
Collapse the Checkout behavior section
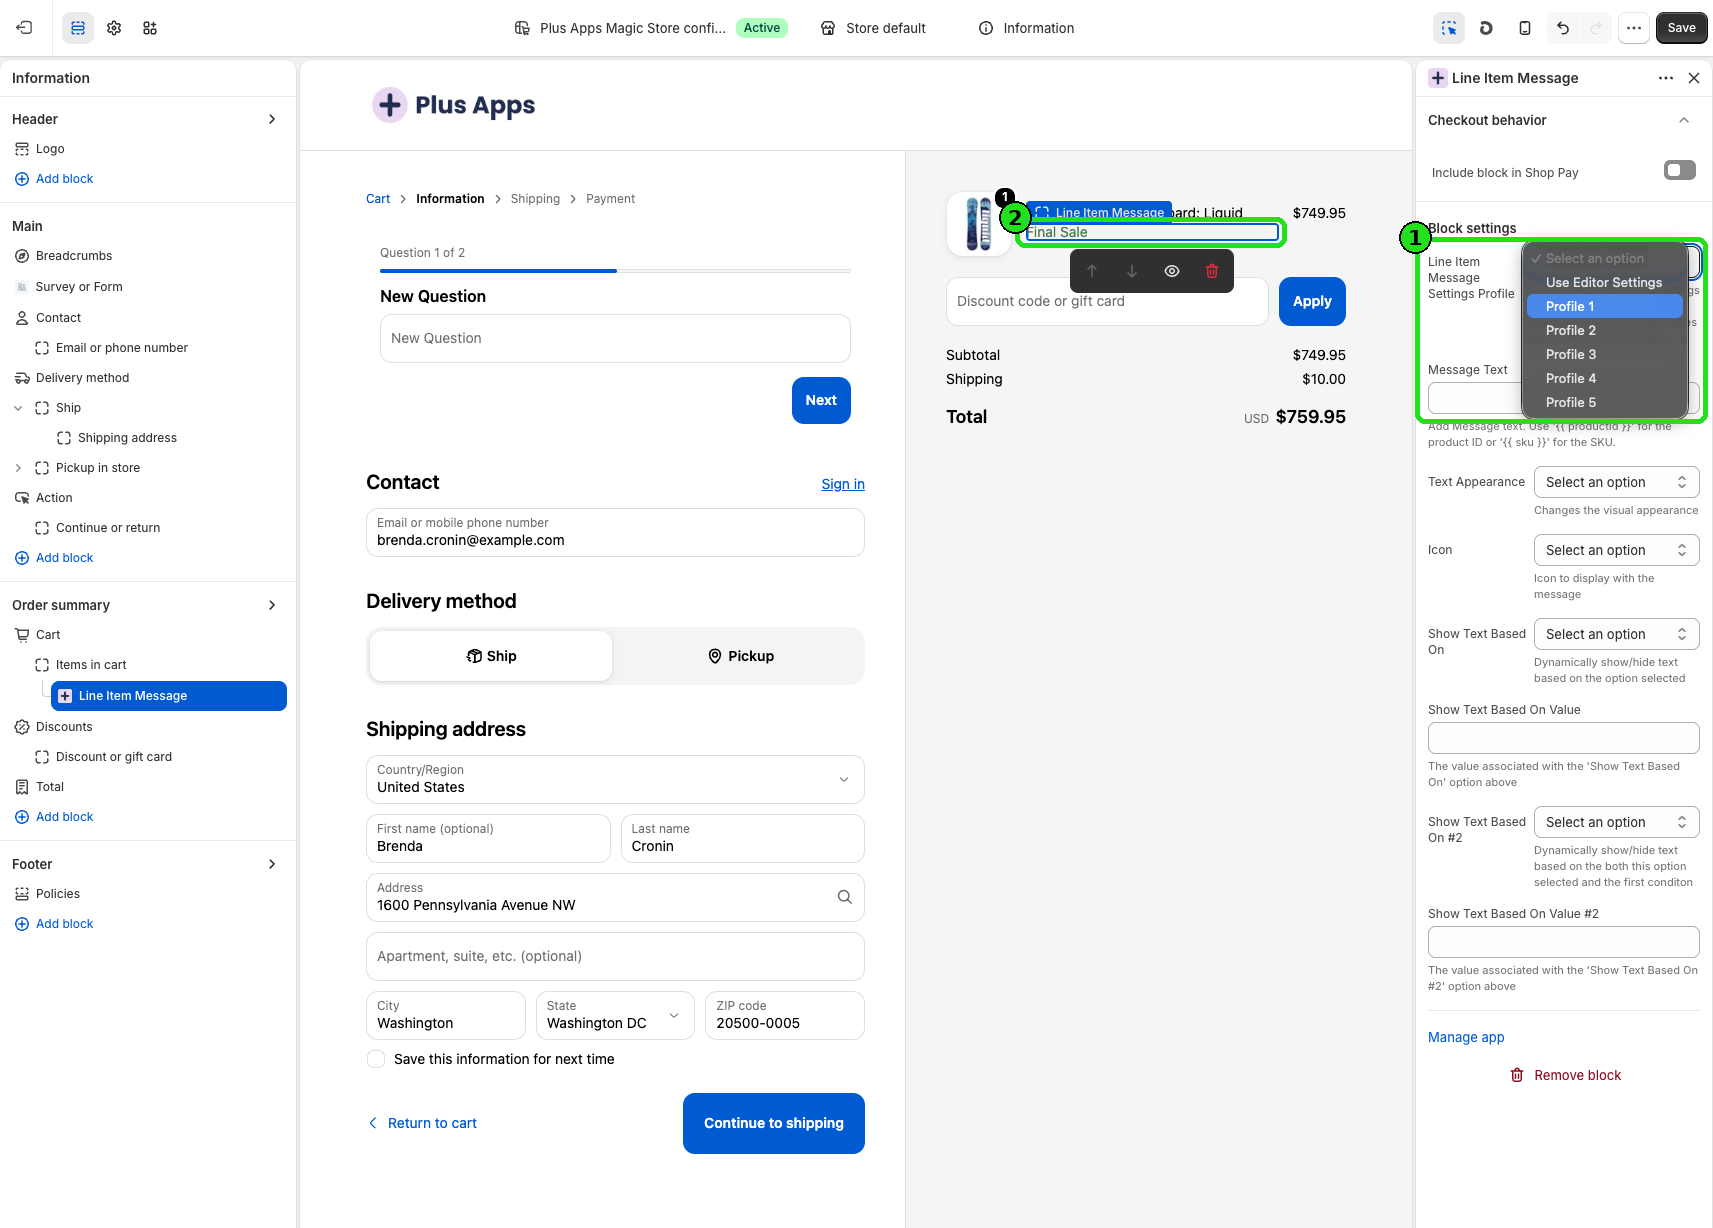(x=1684, y=120)
